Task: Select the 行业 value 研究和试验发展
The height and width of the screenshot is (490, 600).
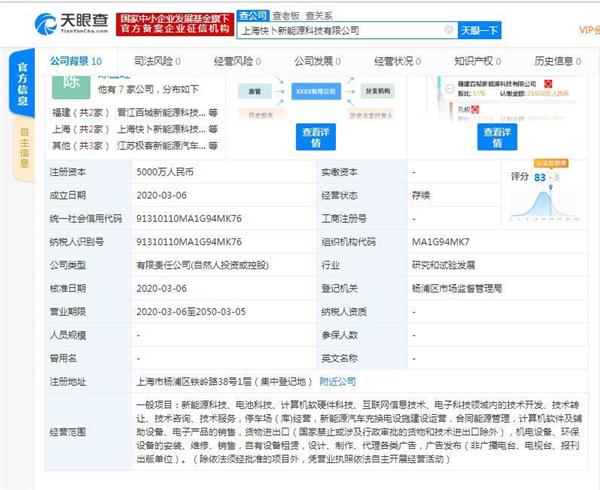Action: (443, 265)
